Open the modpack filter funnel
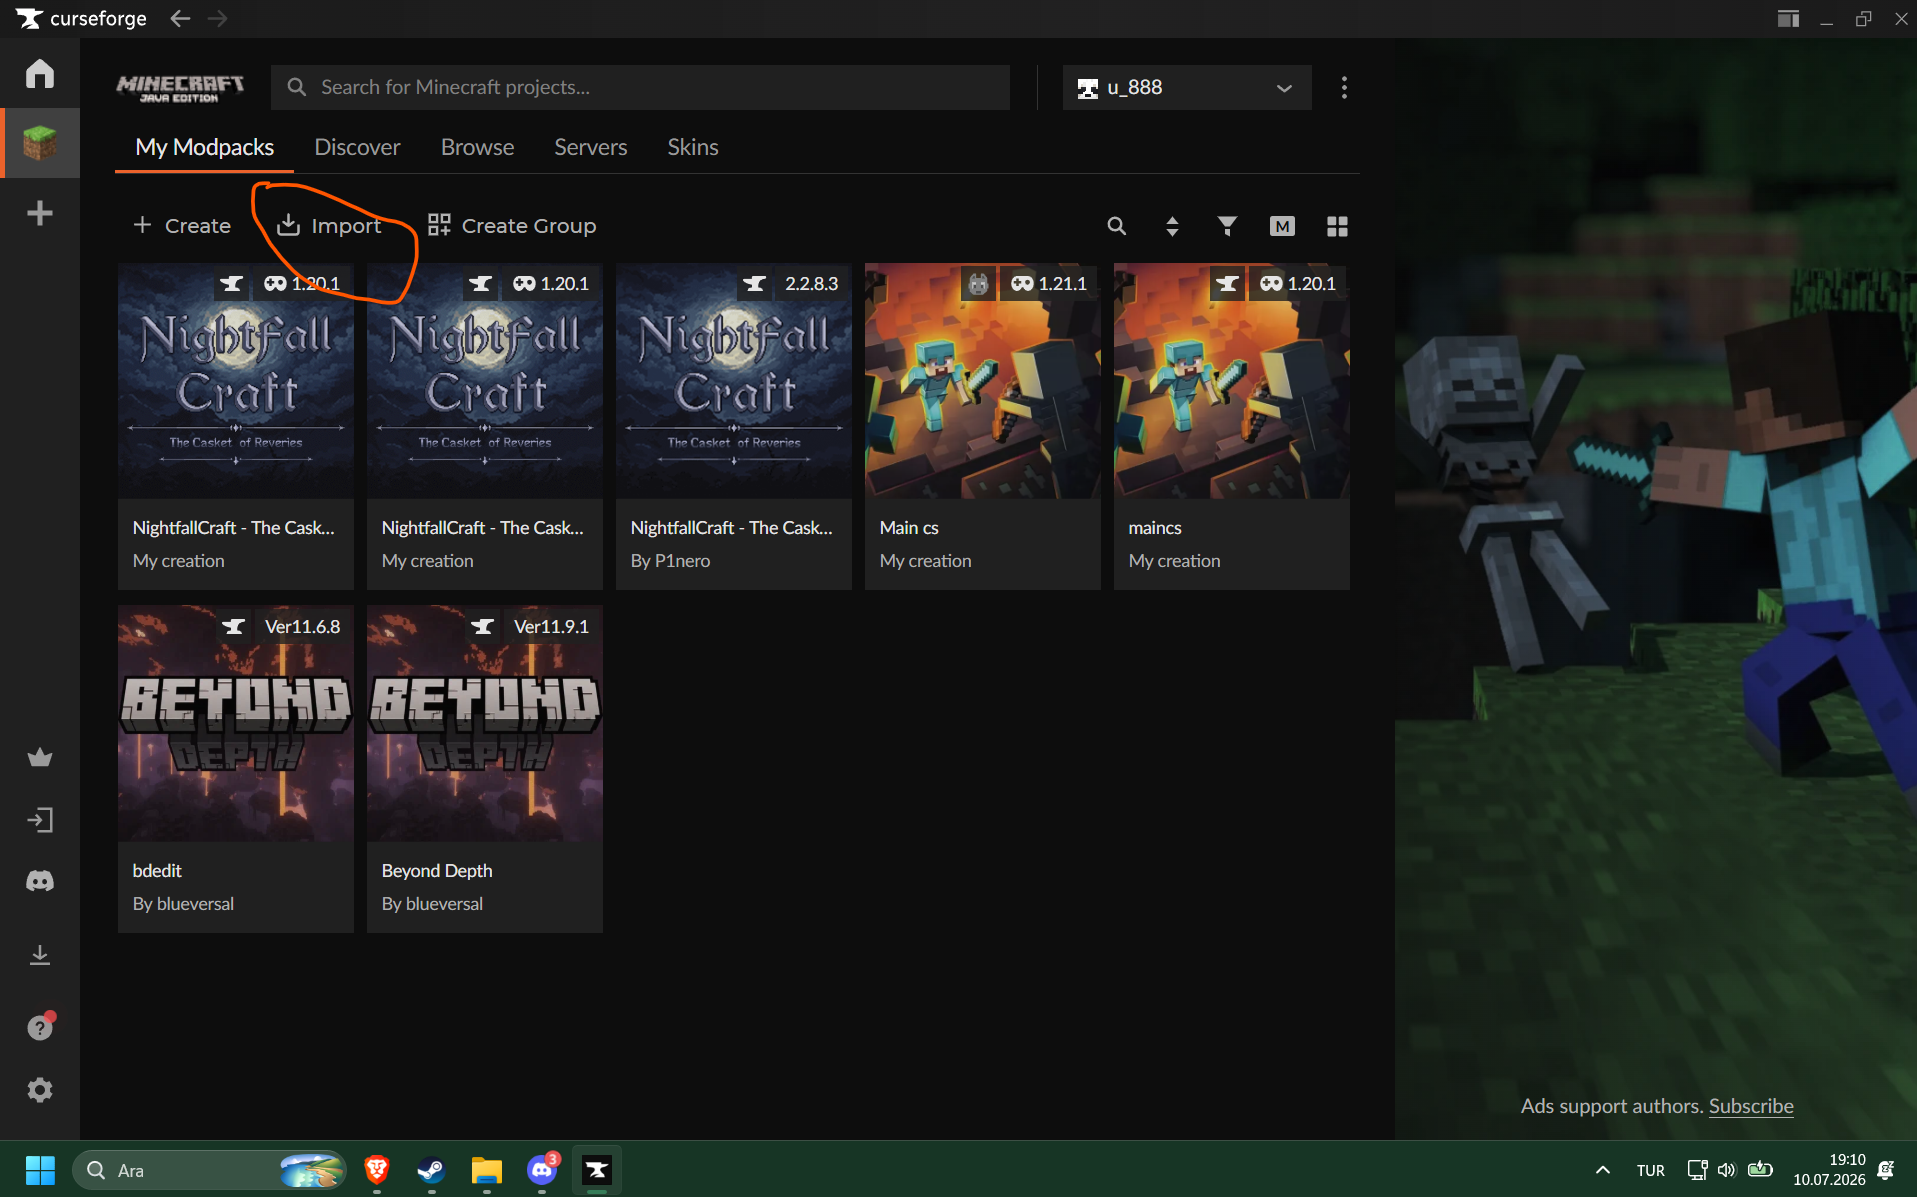1917x1197 pixels. tap(1227, 226)
